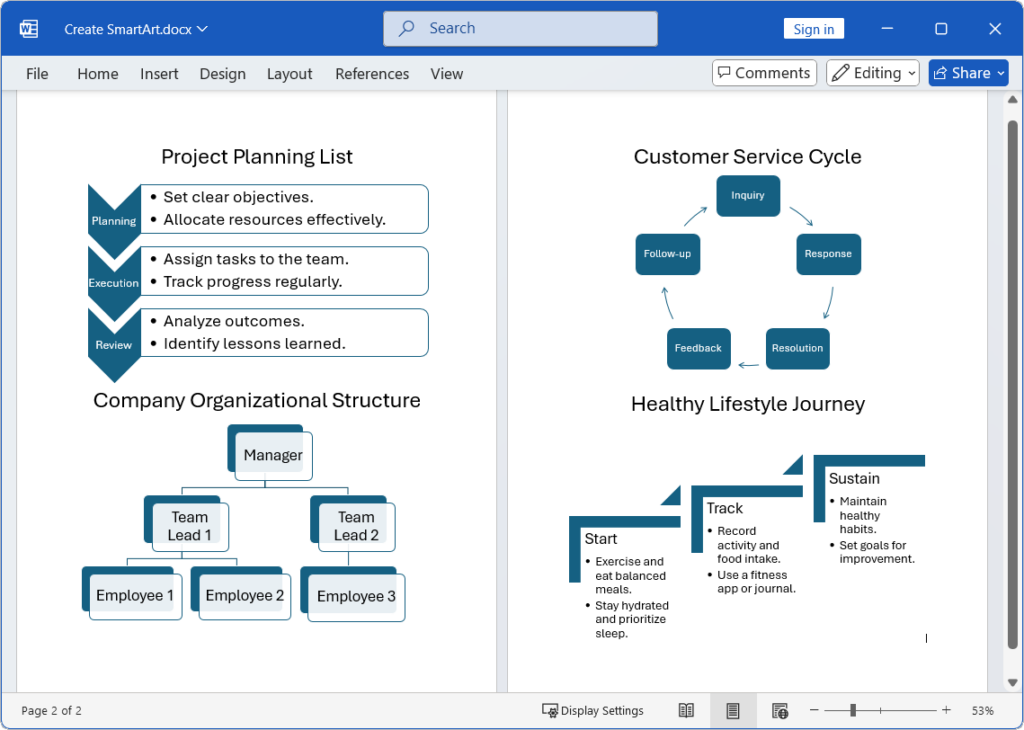
Task: Click the zoom out minus icon
Action: 814,710
